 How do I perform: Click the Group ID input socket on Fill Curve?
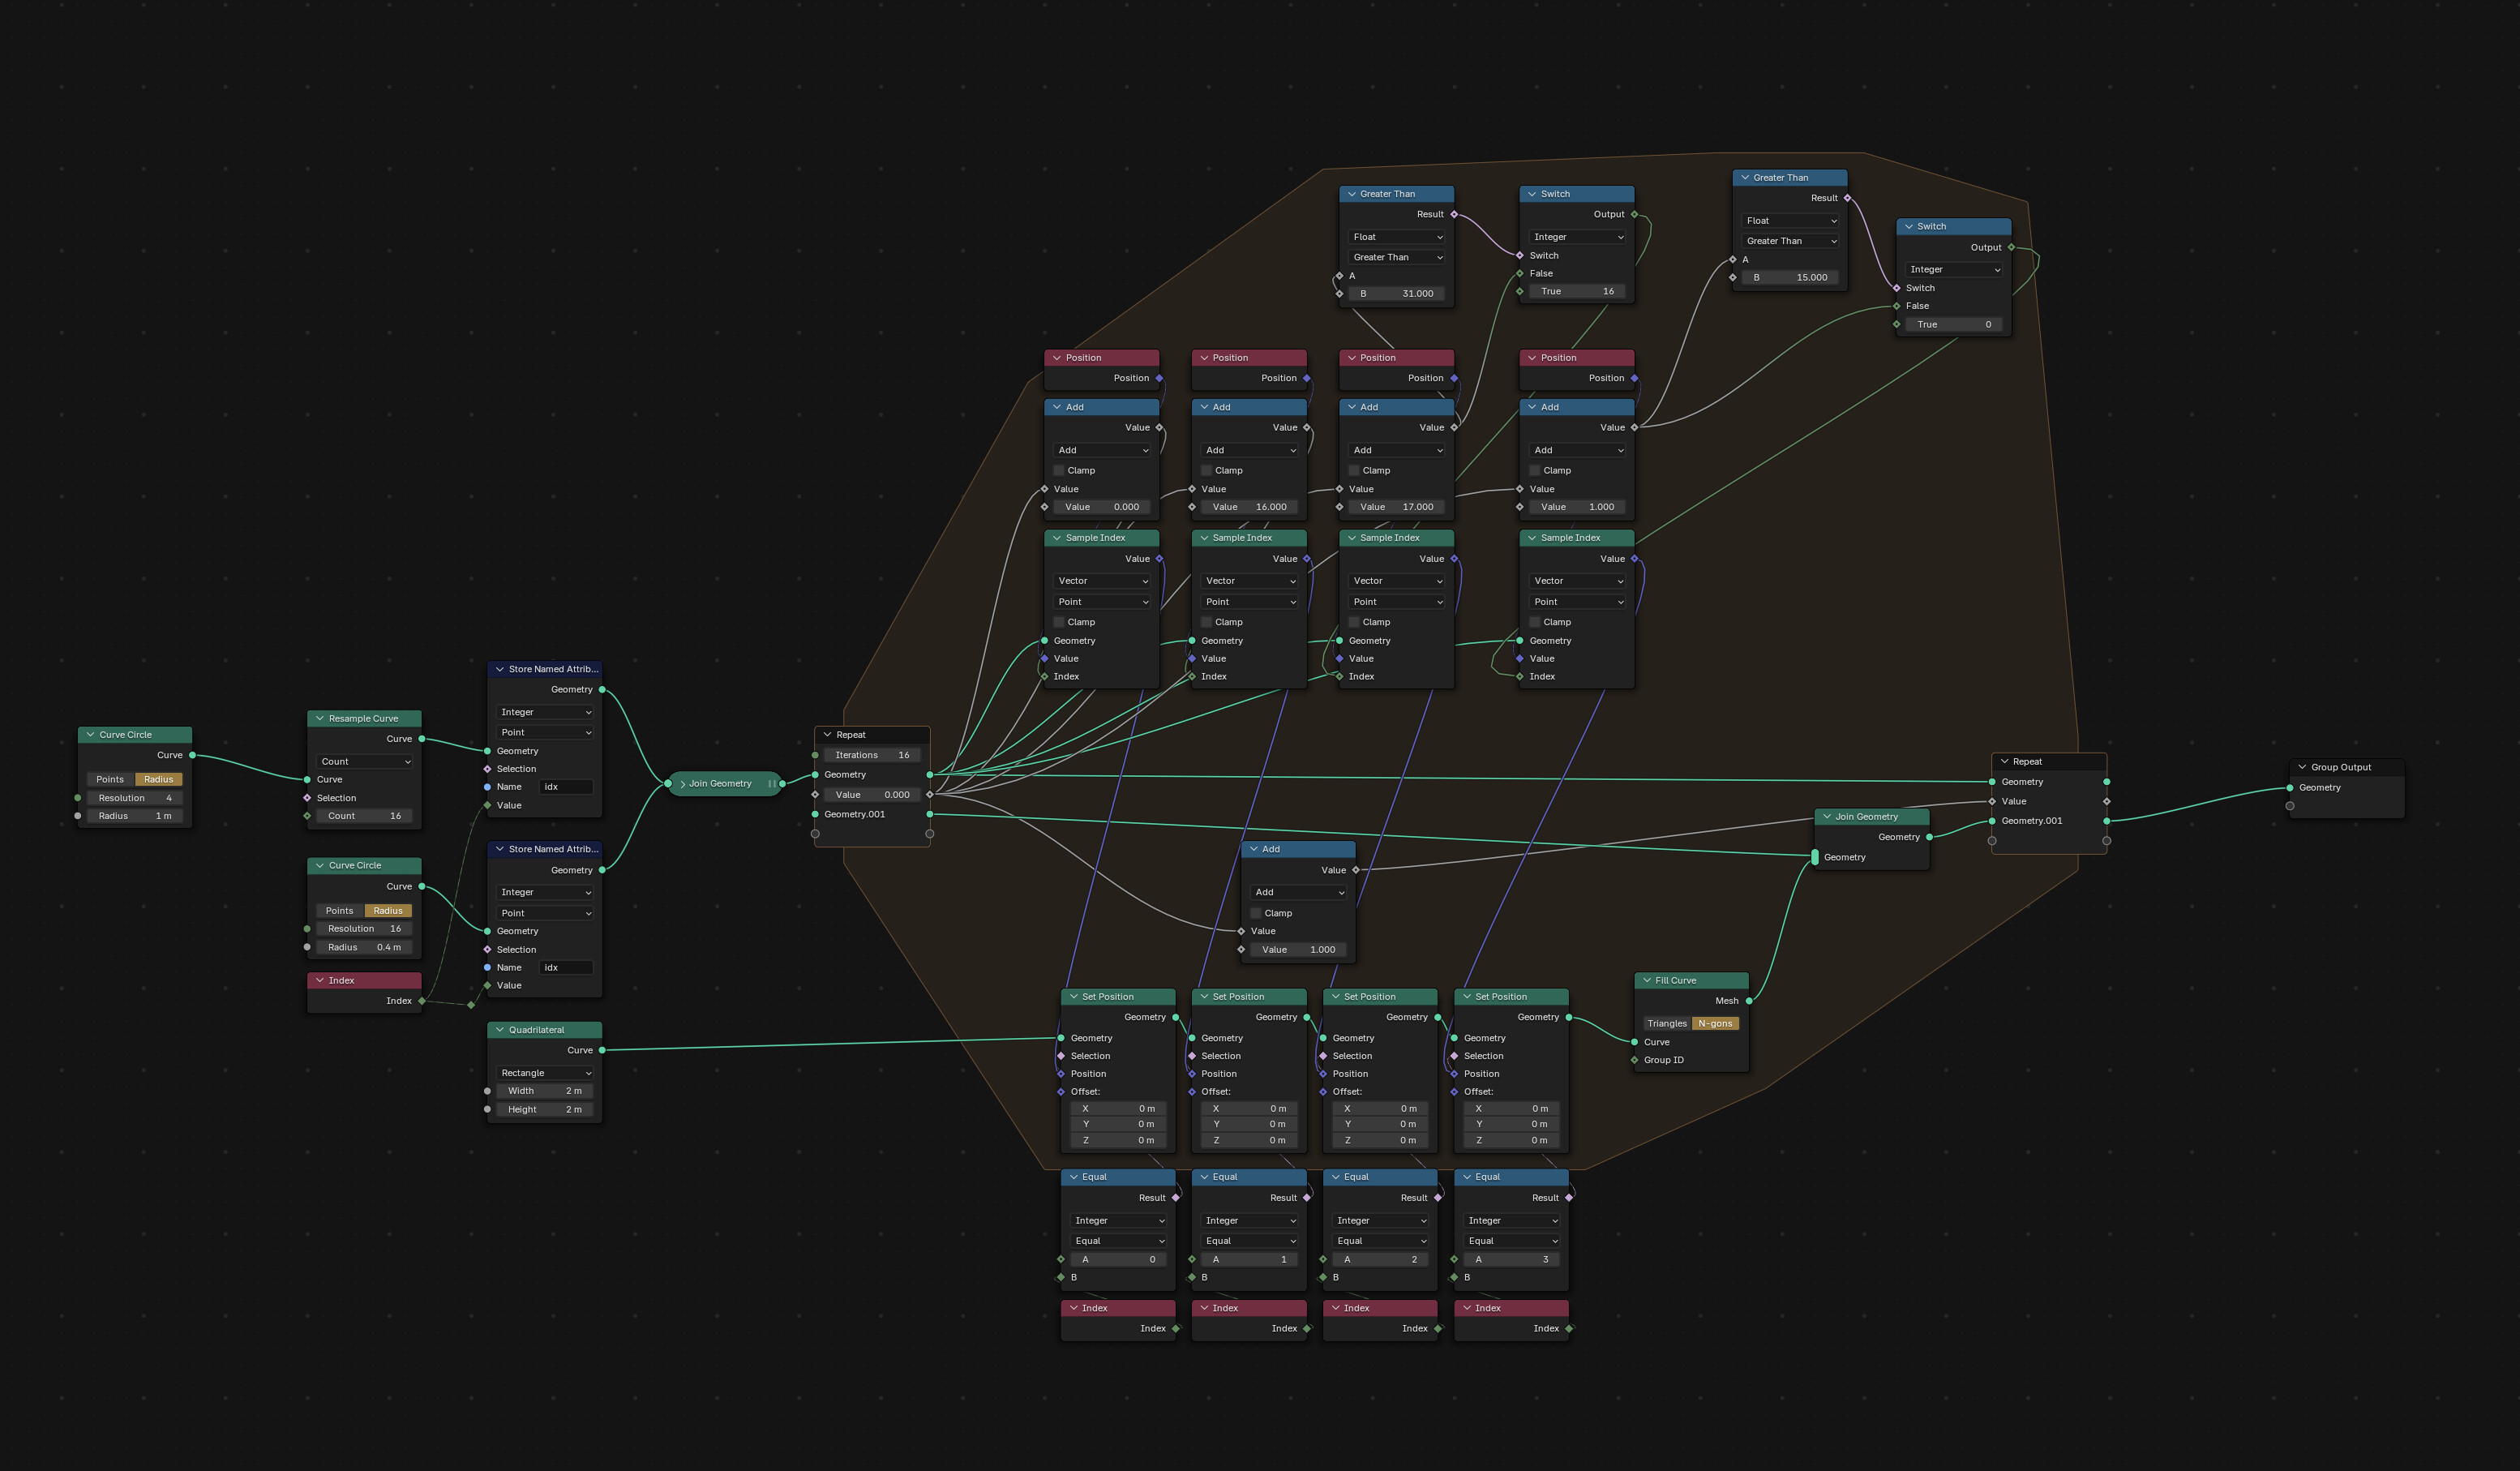[x=1634, y=1060]
